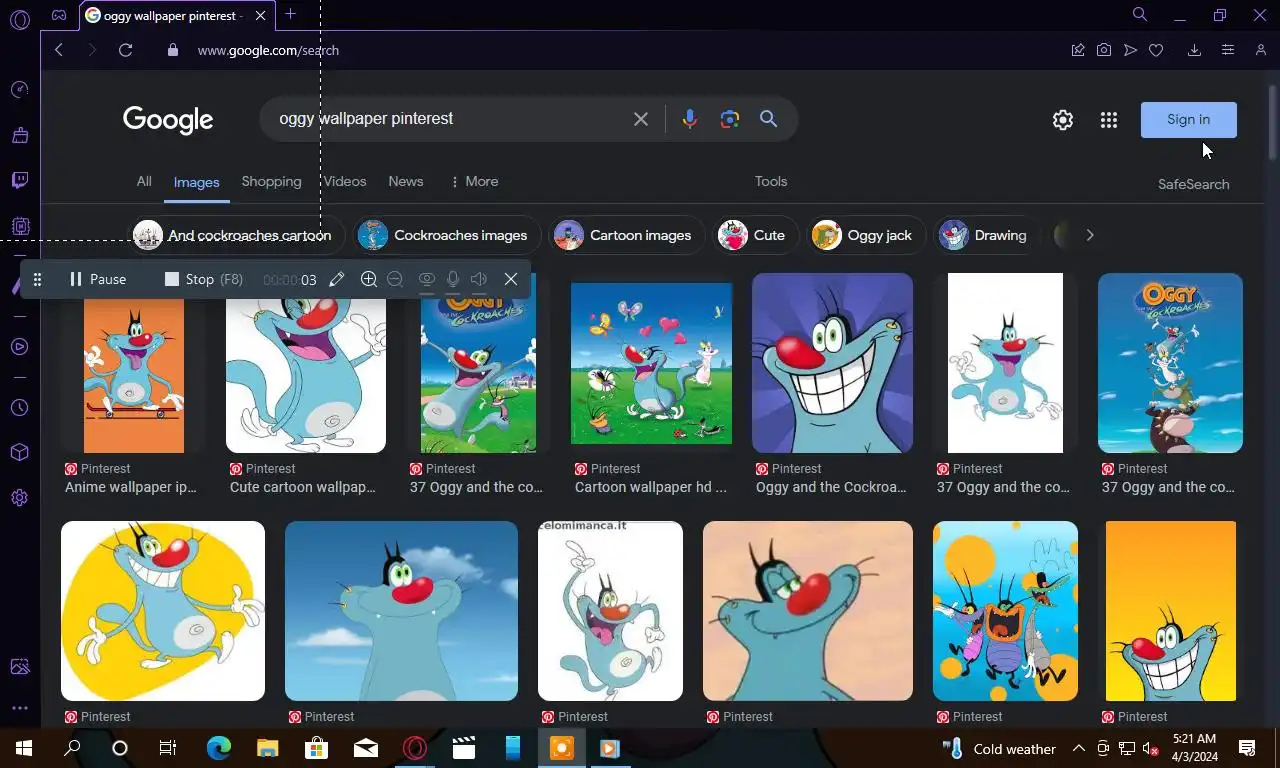The image size is (1280, 768).
Task: Open the Twitch sidebar panel
Action: pos(19,180)
